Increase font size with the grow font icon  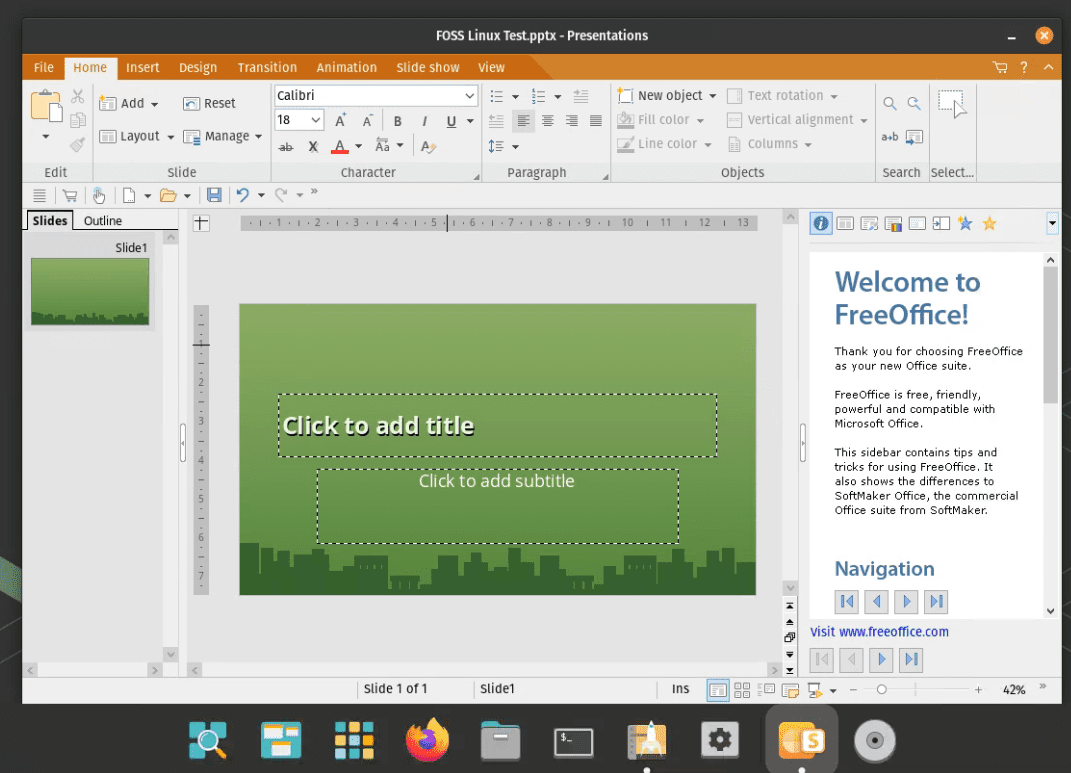point(340,121)
